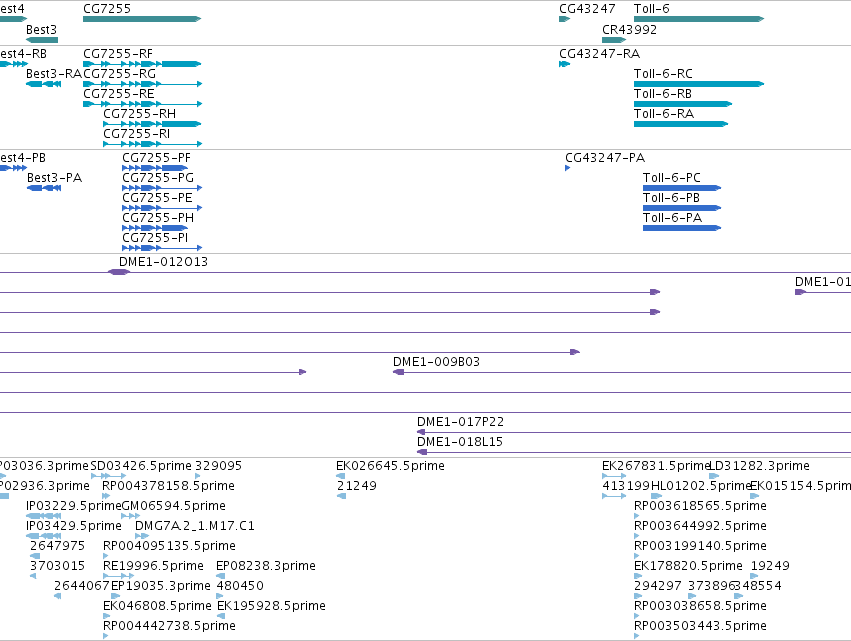The height and width of the screenshot is (641, 851).
Task: Select the Toll-6 gene bar
Action: click(x=698, y=19)
